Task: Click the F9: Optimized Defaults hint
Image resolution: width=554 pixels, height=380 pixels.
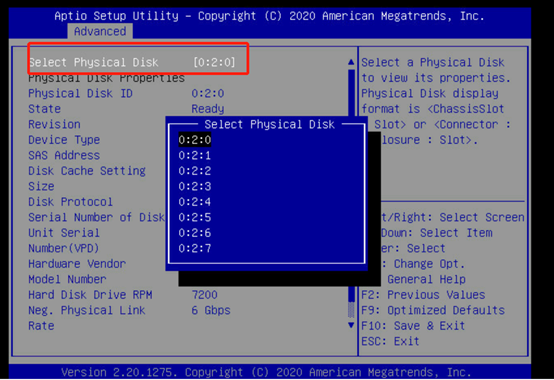Action: 433,310
